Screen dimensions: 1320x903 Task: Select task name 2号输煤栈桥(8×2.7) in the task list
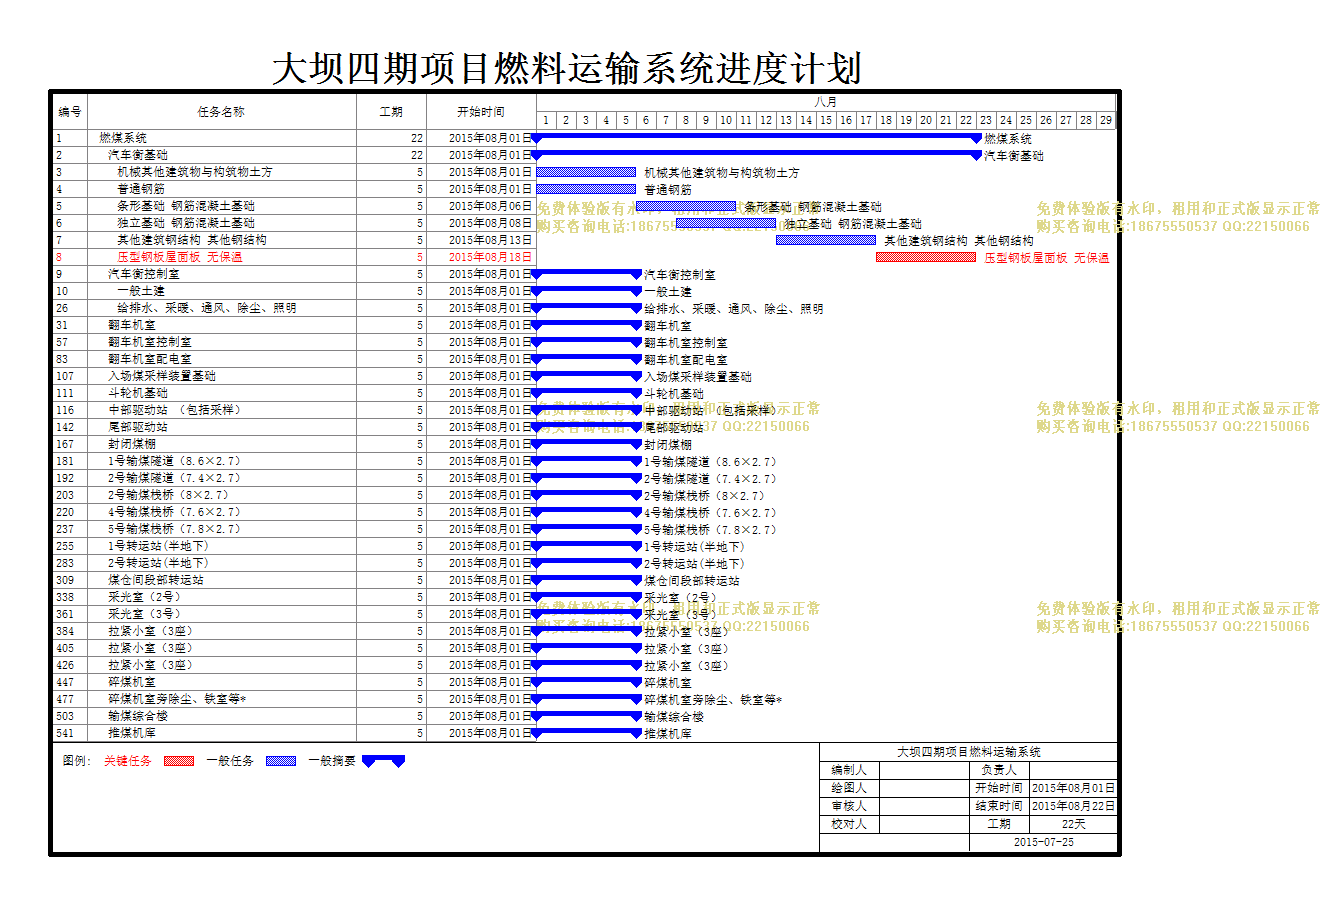(x=169, y=495)
